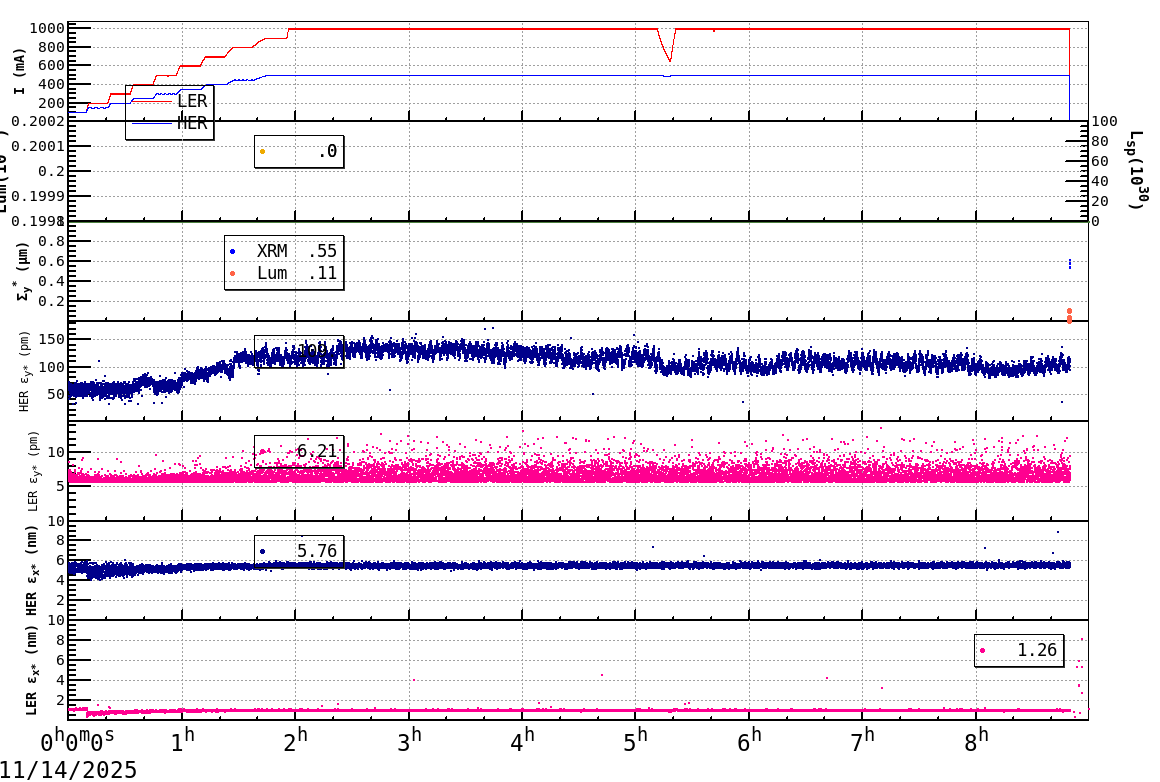Click the 5h time axis tick label

(x=635, y=741)
